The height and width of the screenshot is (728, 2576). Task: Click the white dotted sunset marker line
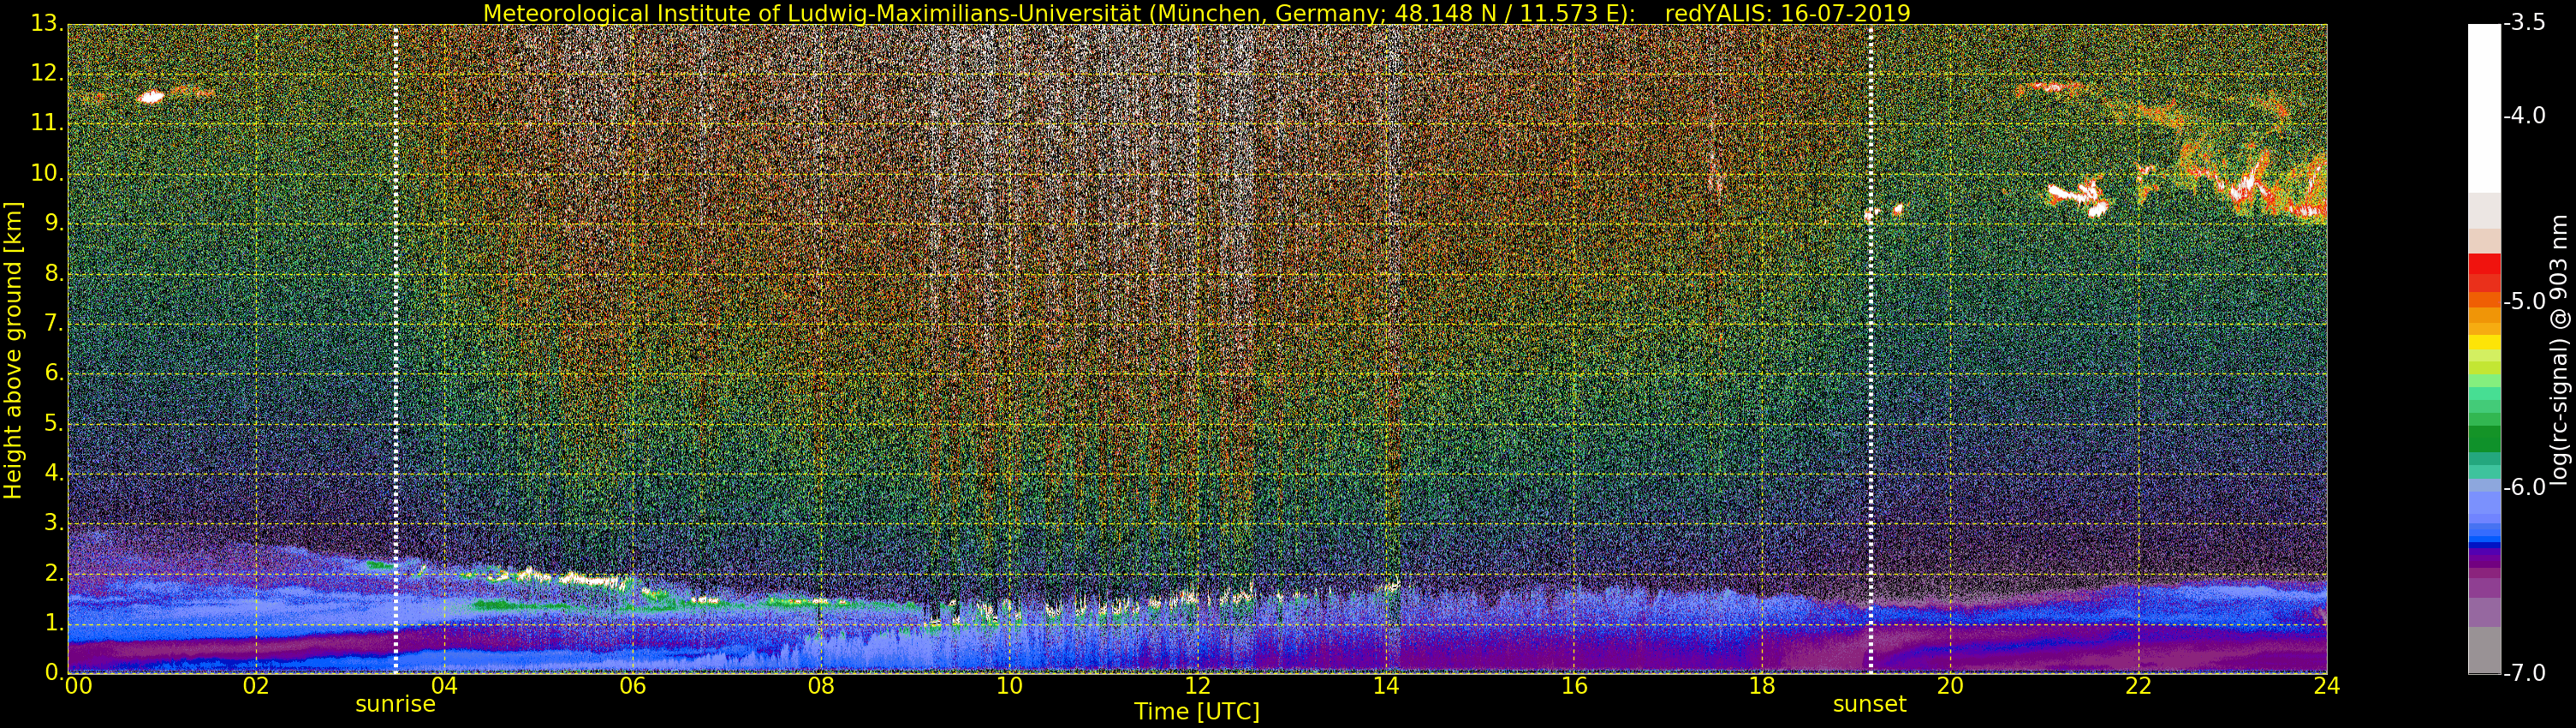tap(1871, 348)
